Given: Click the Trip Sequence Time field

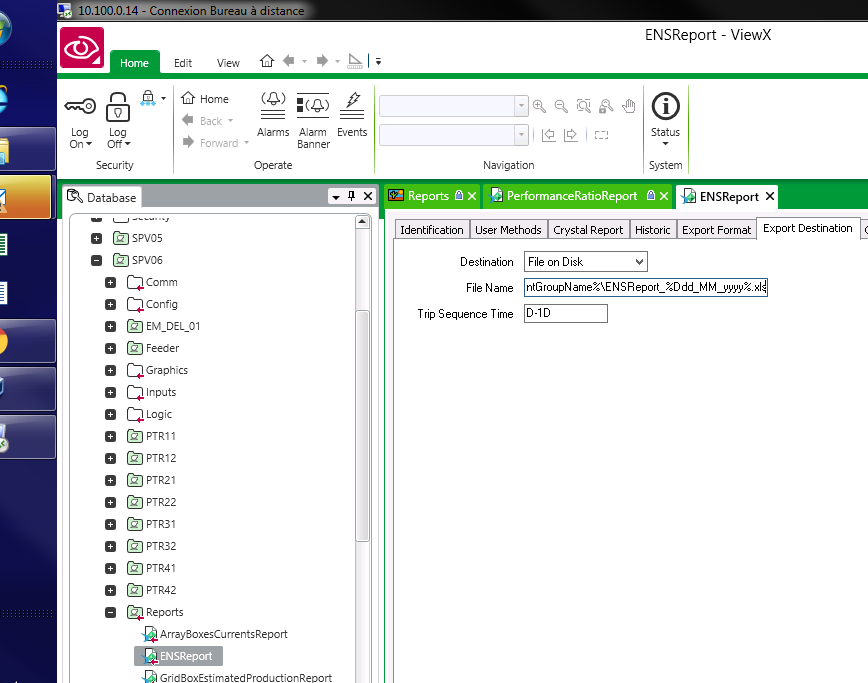Looking at the screenshot, I should [565, 314].
